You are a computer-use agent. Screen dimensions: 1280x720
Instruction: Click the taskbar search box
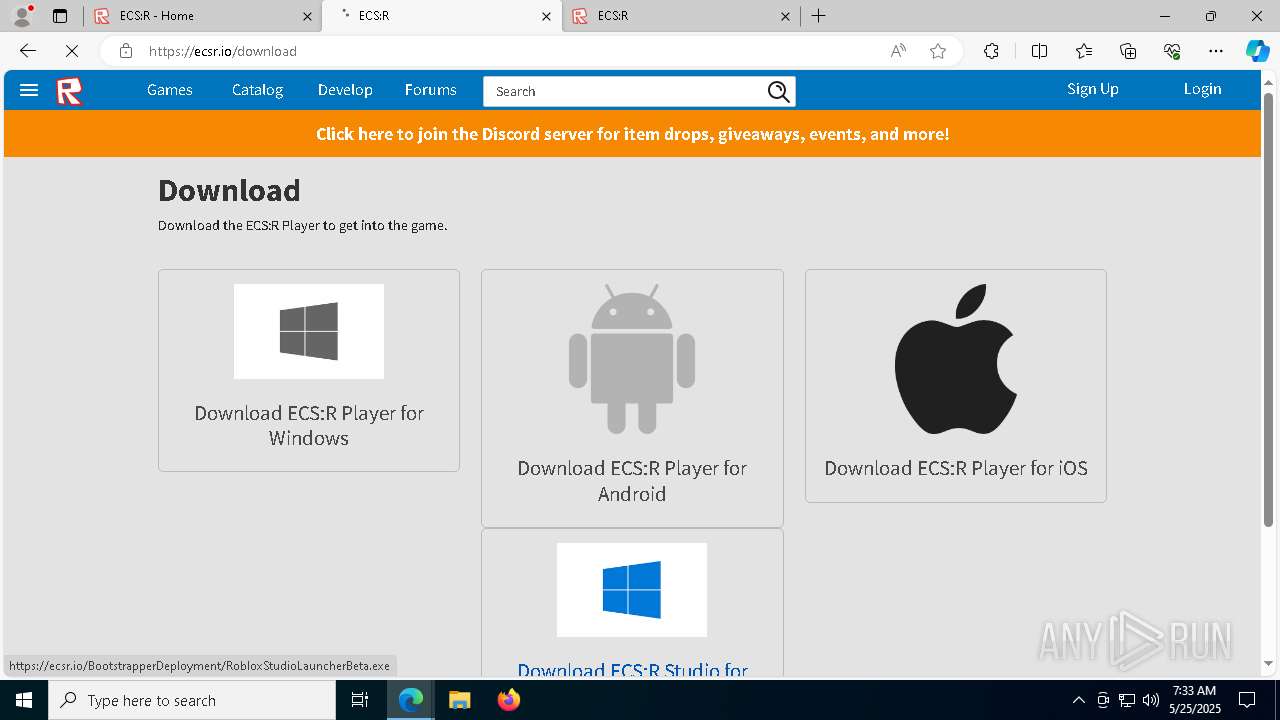pos(192,700)
